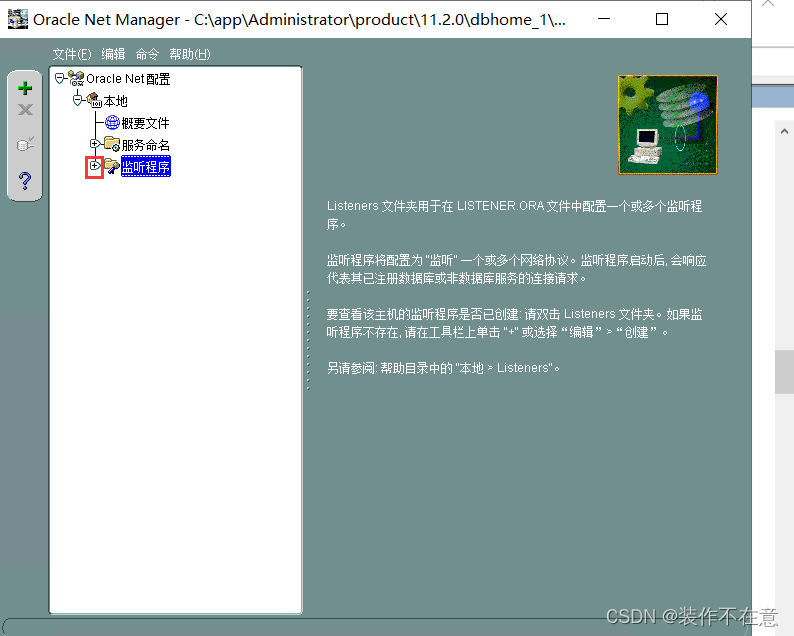Click the text '另请参阅: 帮助目录中的'
The width and height of the screenshot is (794, 636).
pos(389,368)
